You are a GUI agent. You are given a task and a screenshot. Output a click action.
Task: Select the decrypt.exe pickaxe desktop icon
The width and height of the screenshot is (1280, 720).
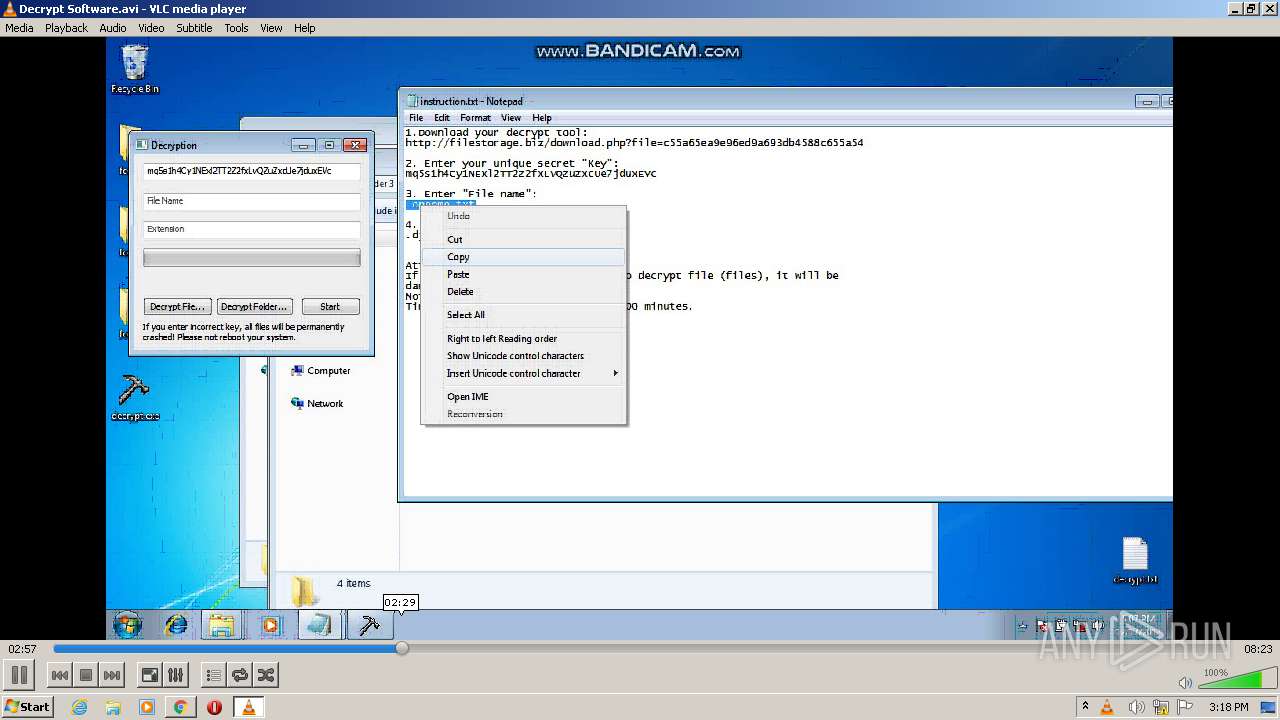click(134, 398)
